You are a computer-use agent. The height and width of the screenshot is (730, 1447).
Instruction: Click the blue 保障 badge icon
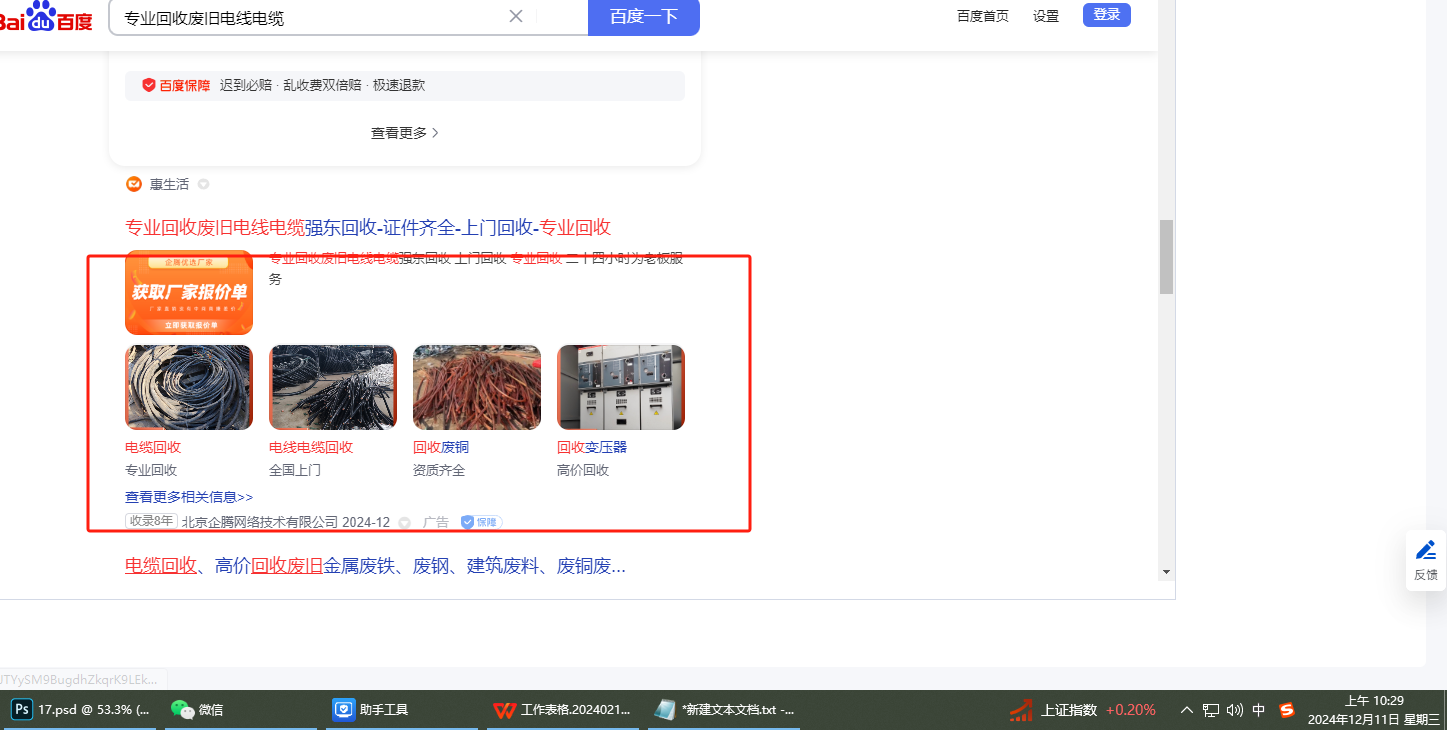481,522
